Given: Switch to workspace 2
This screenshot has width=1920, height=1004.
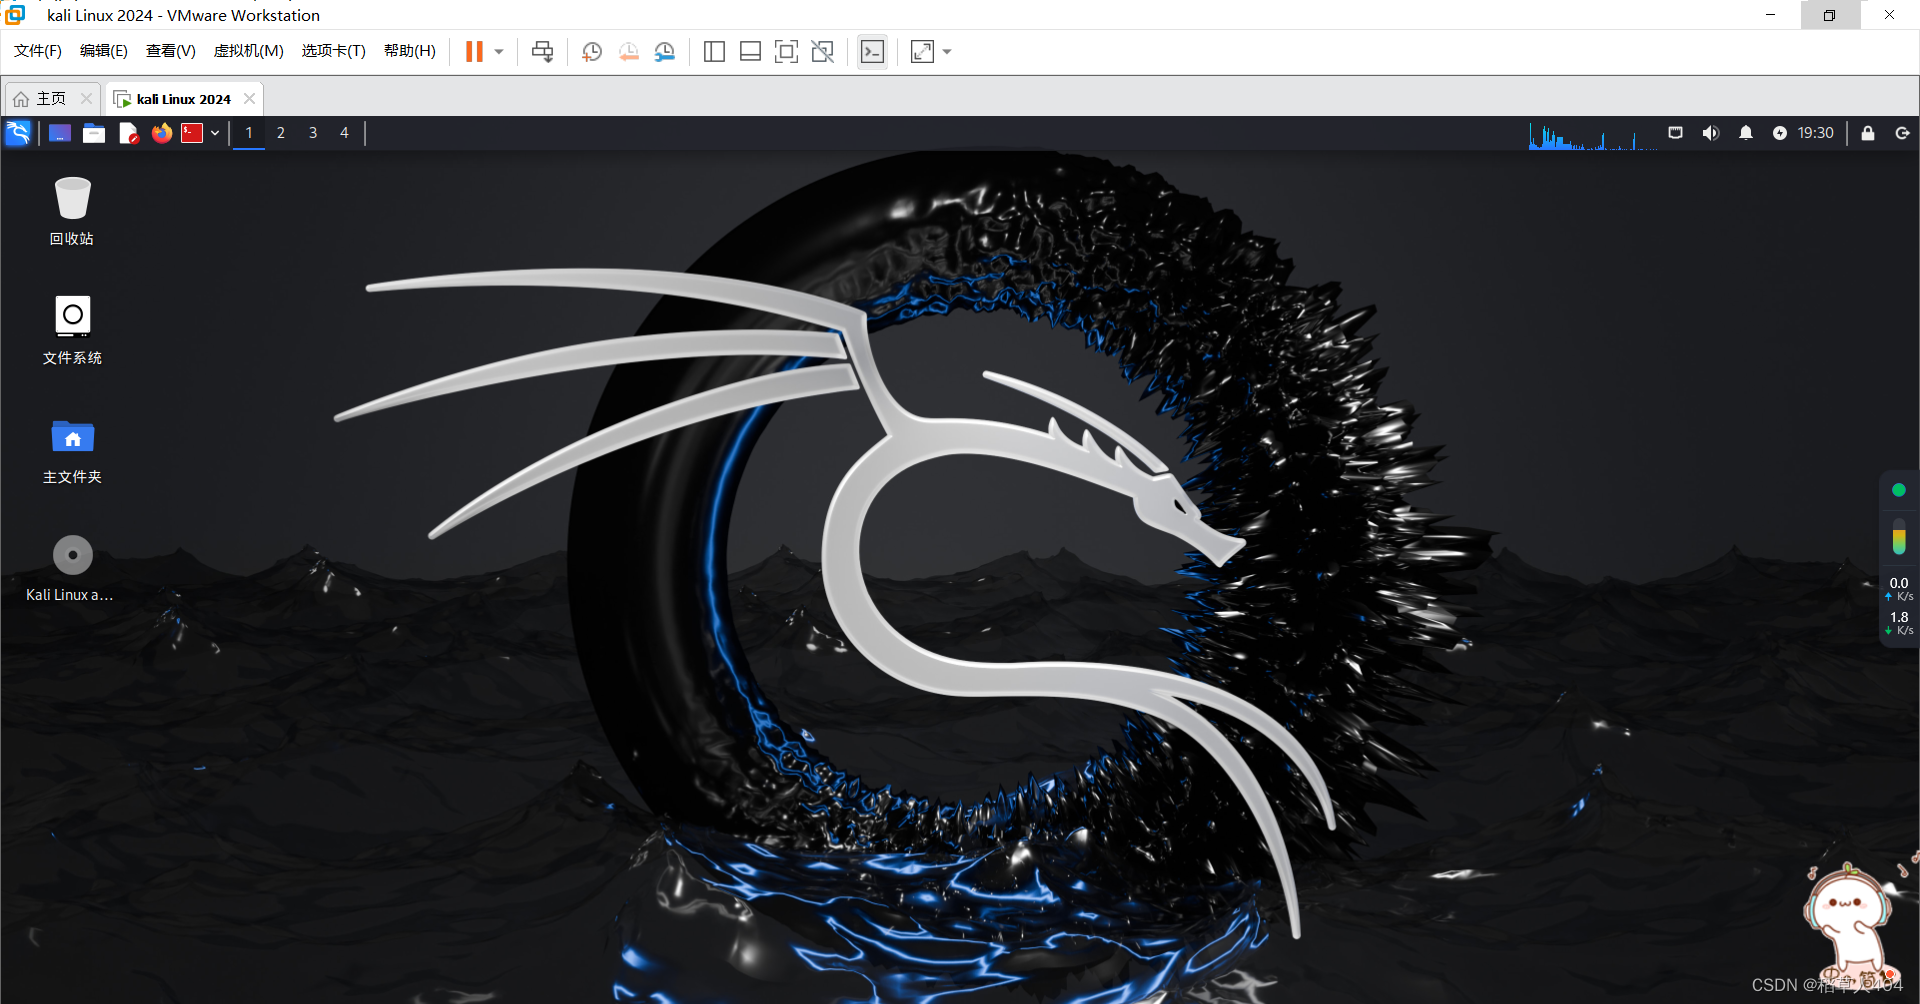Looking at the screenshot, I should click(281, 133).
